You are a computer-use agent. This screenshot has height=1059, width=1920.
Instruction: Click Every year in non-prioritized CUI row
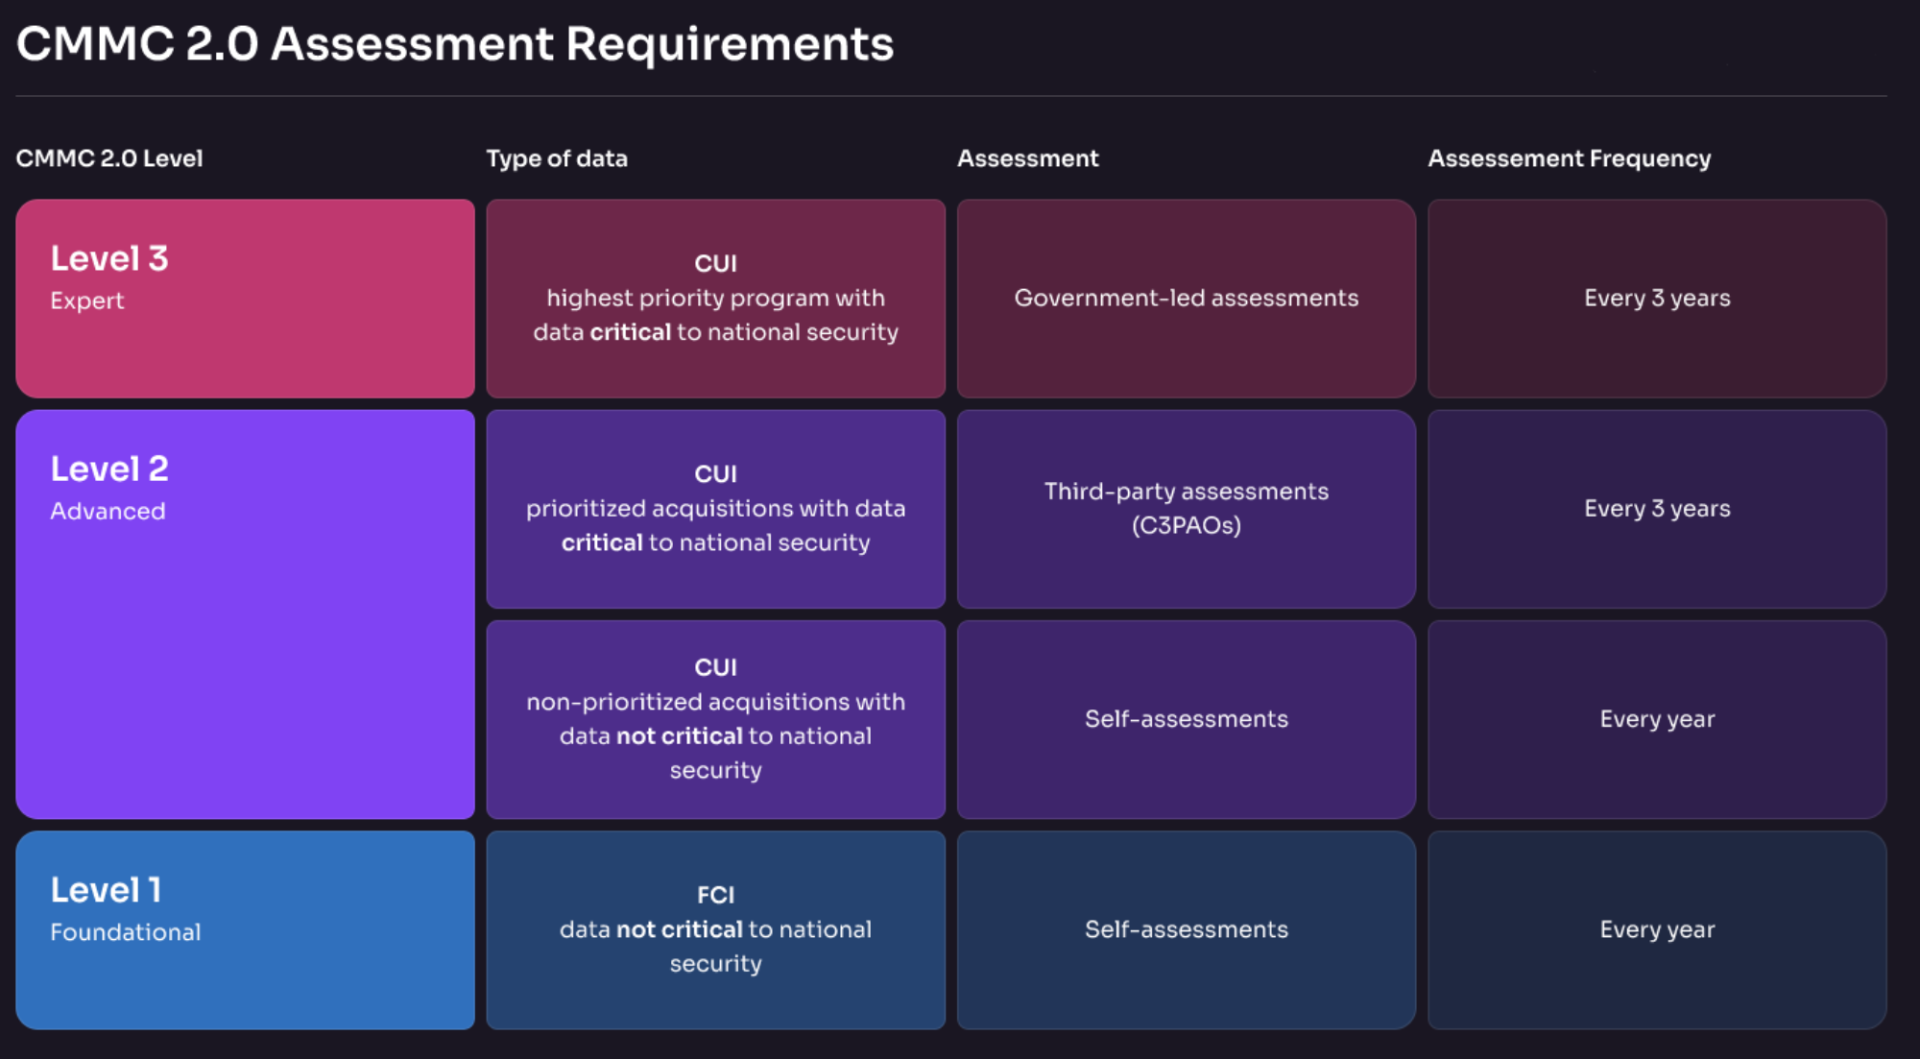click(x=1657, y=719)
